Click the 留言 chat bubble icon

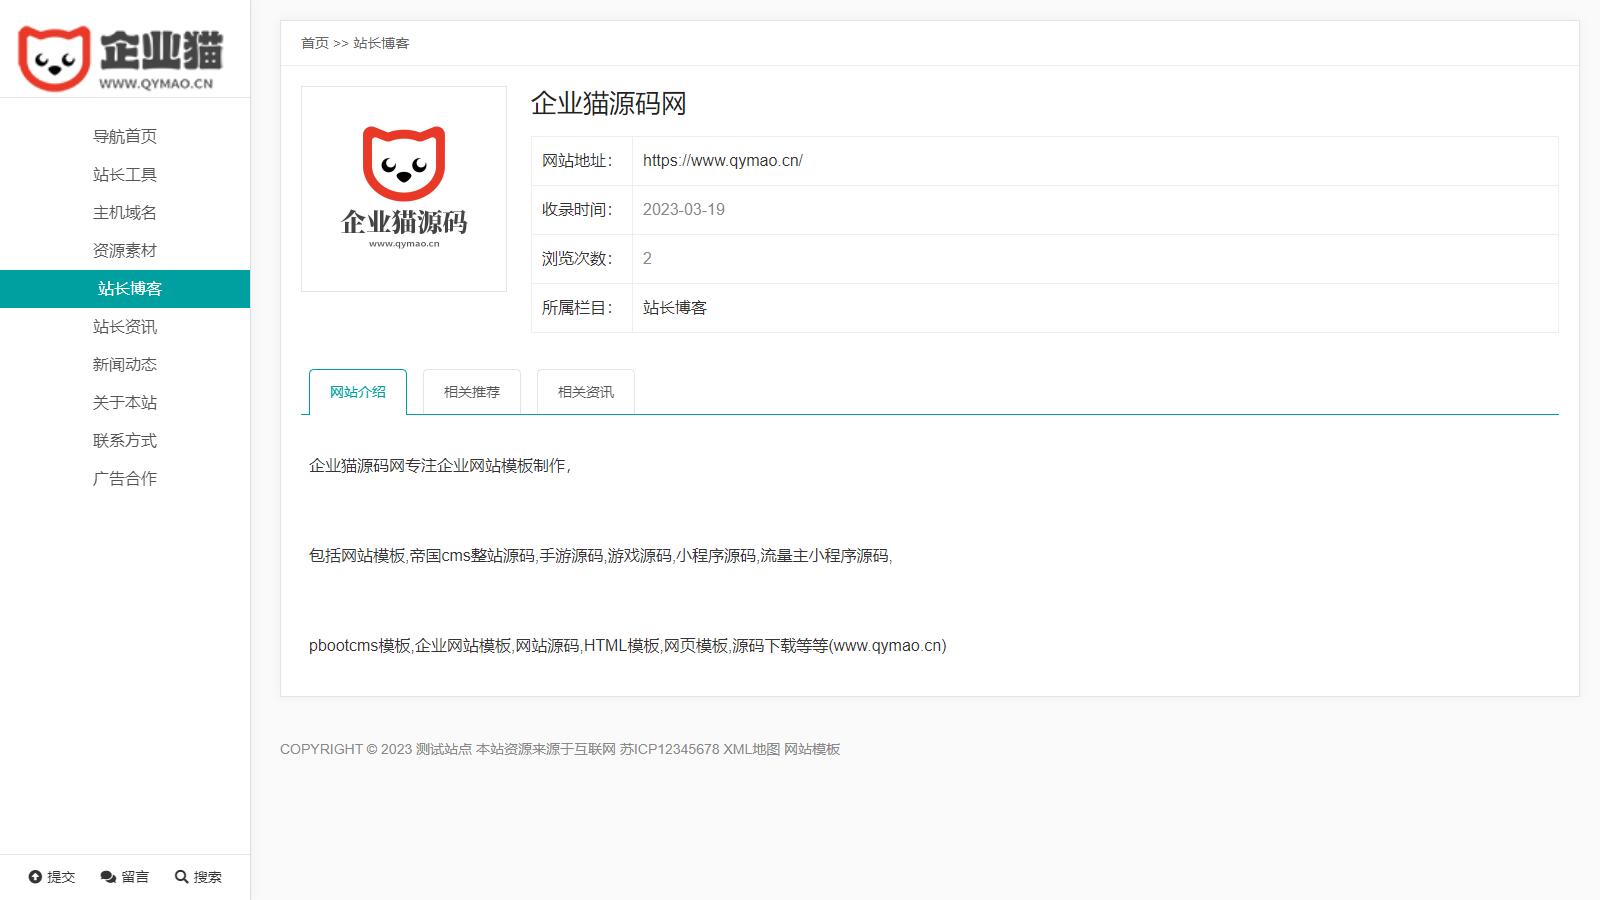[108, 877]
